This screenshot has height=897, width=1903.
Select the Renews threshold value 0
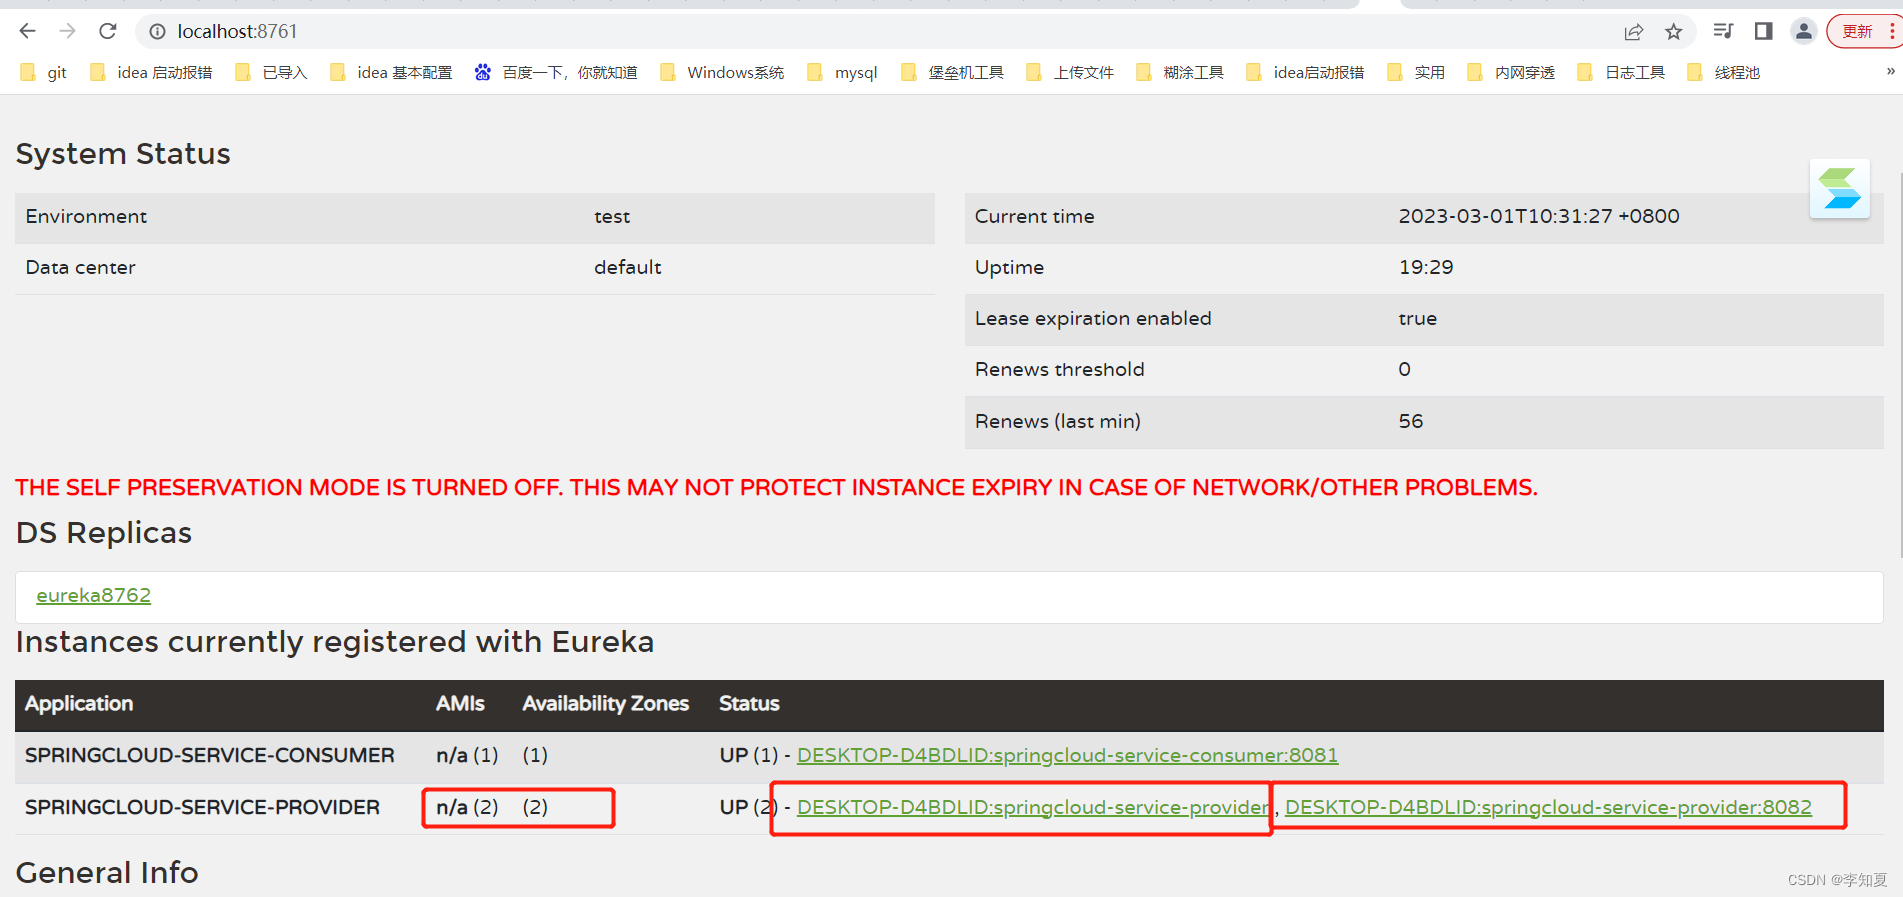tap(1405, 369)
